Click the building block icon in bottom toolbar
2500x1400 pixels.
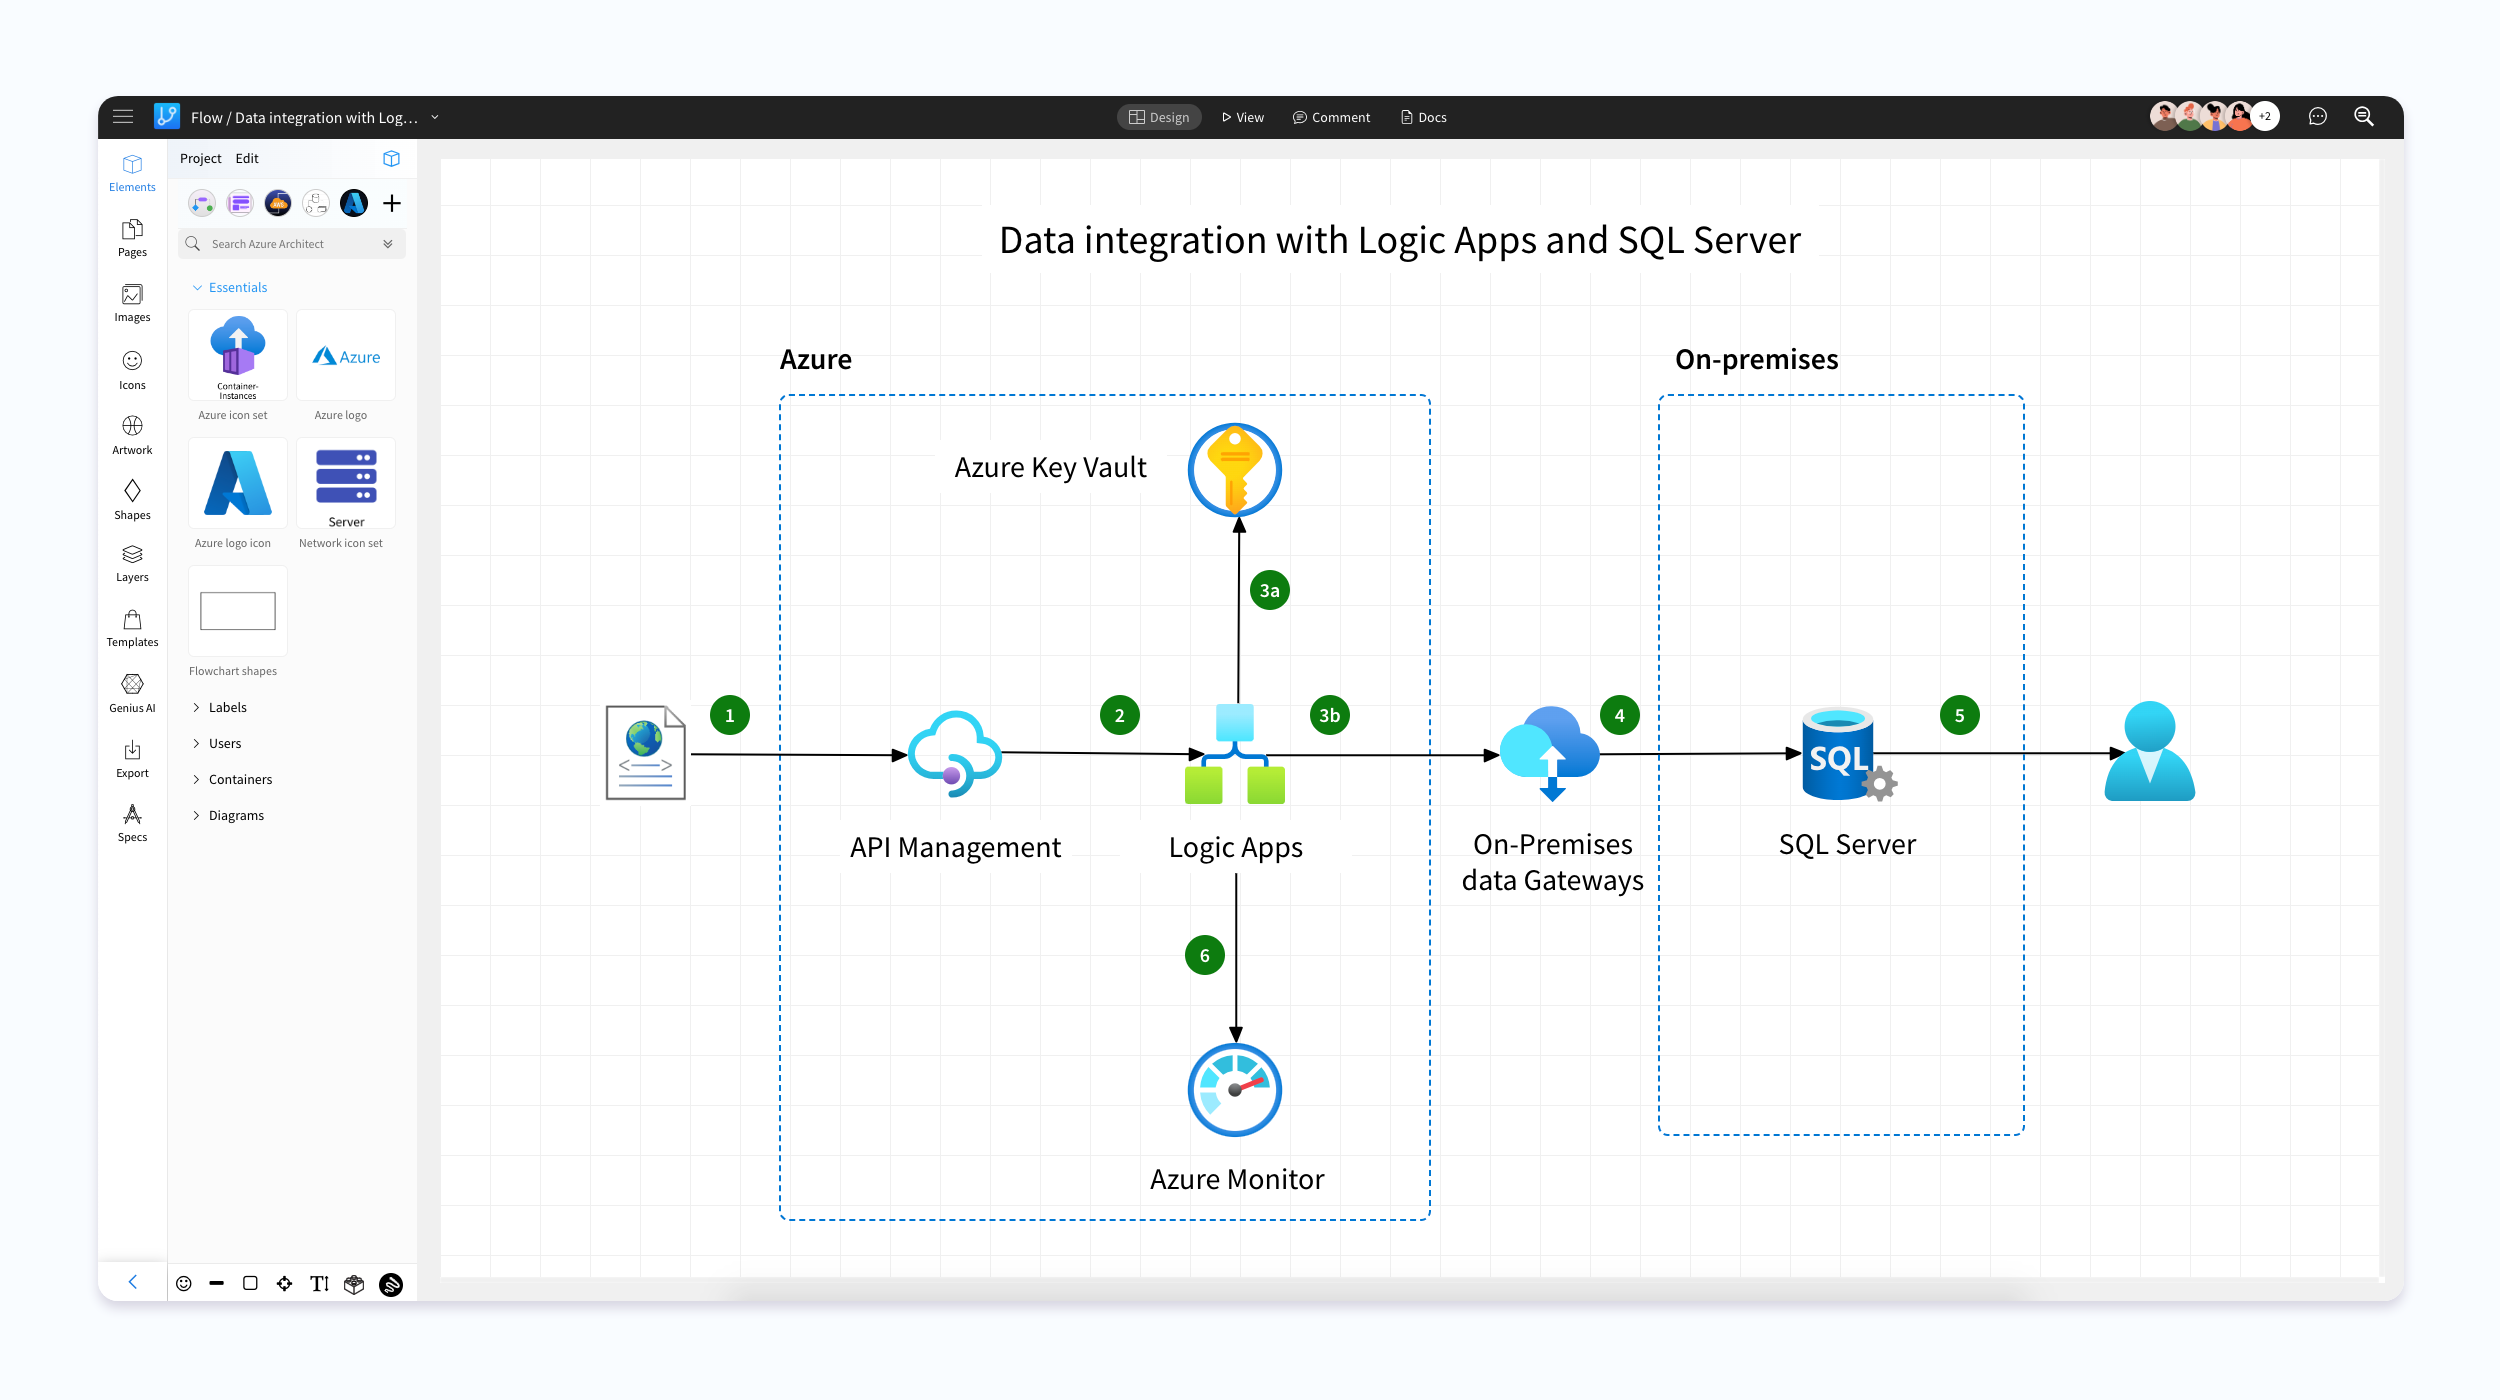354,1284
